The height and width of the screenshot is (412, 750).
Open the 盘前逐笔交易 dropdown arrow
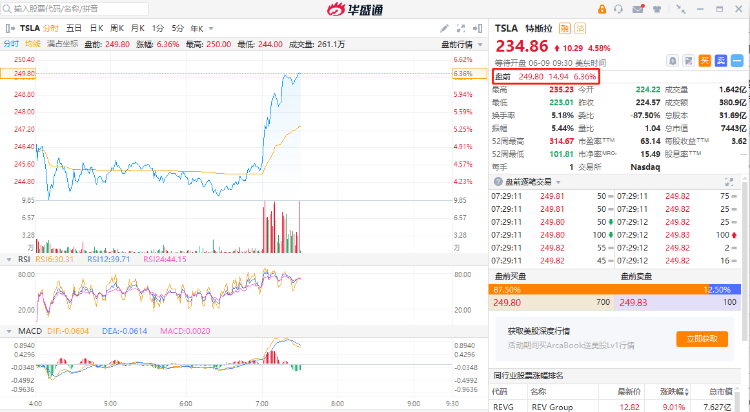pyautogui.click(x=558, y=182)
